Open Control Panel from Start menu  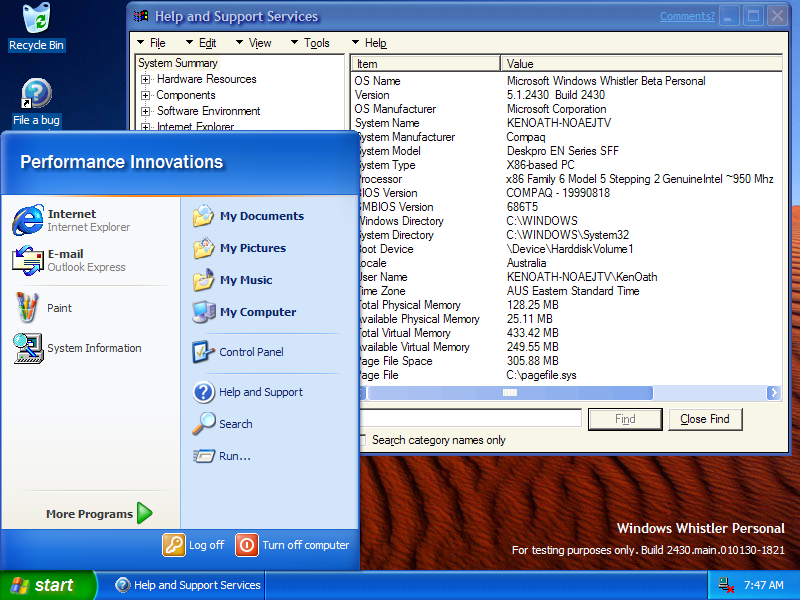point(251,352)
